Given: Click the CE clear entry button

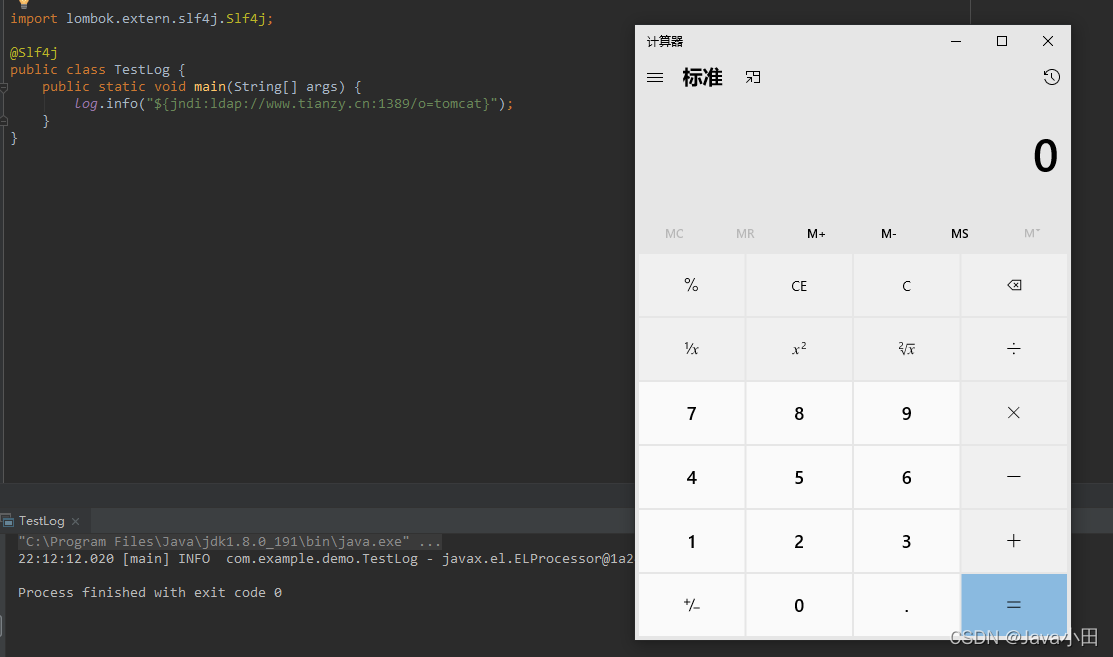Looking at the screenshot, I should (x=799, y=285).
